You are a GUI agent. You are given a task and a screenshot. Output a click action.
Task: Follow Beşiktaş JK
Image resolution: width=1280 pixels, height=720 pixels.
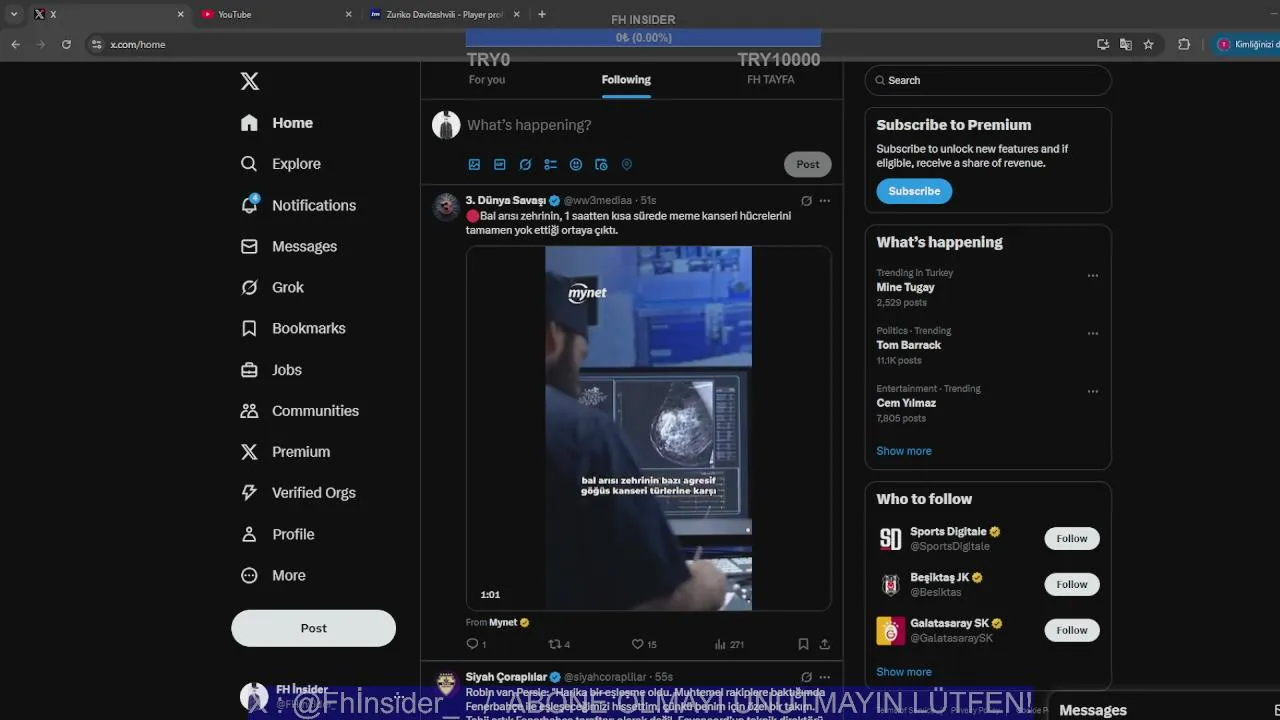(1072, 584)
